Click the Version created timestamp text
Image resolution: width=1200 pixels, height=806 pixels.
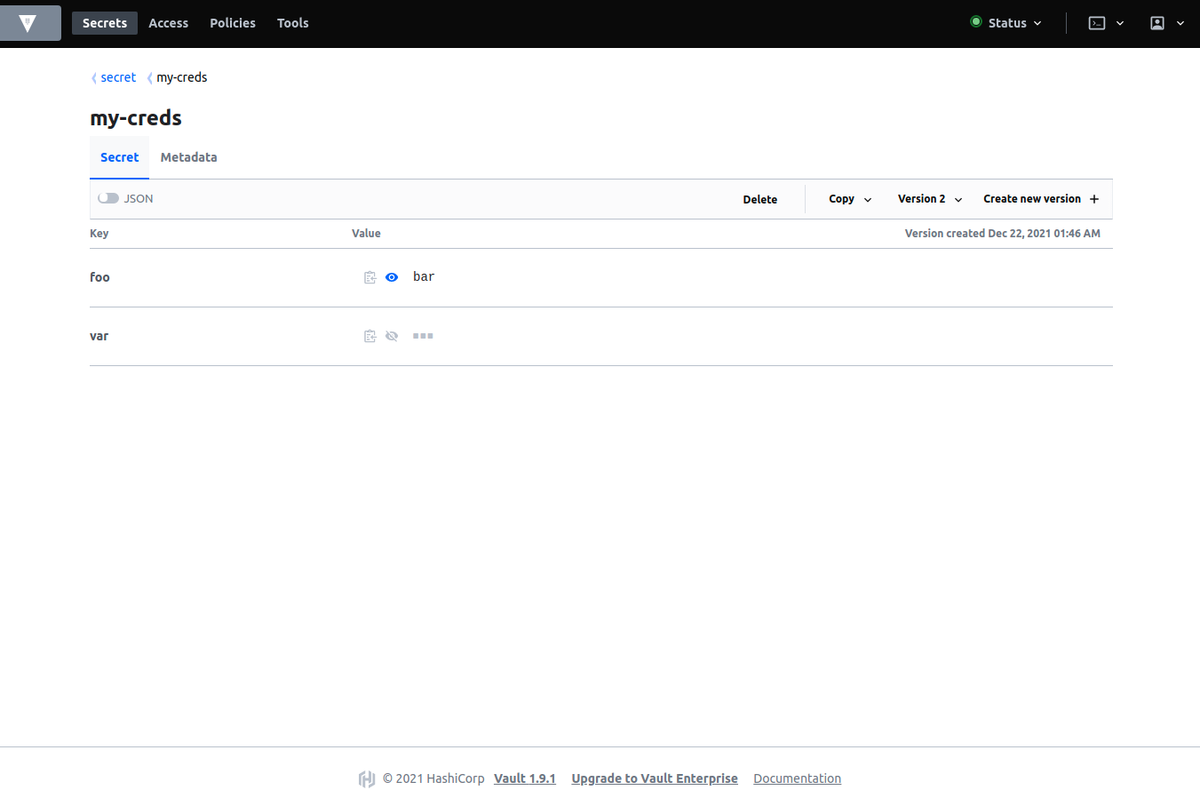[x=1002, y=233]
